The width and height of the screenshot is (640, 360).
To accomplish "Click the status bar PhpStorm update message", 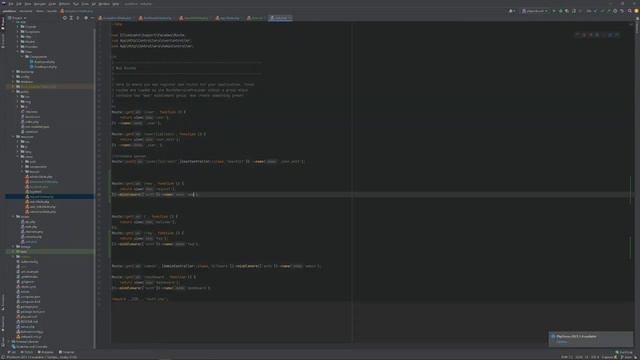I will 42,357.
